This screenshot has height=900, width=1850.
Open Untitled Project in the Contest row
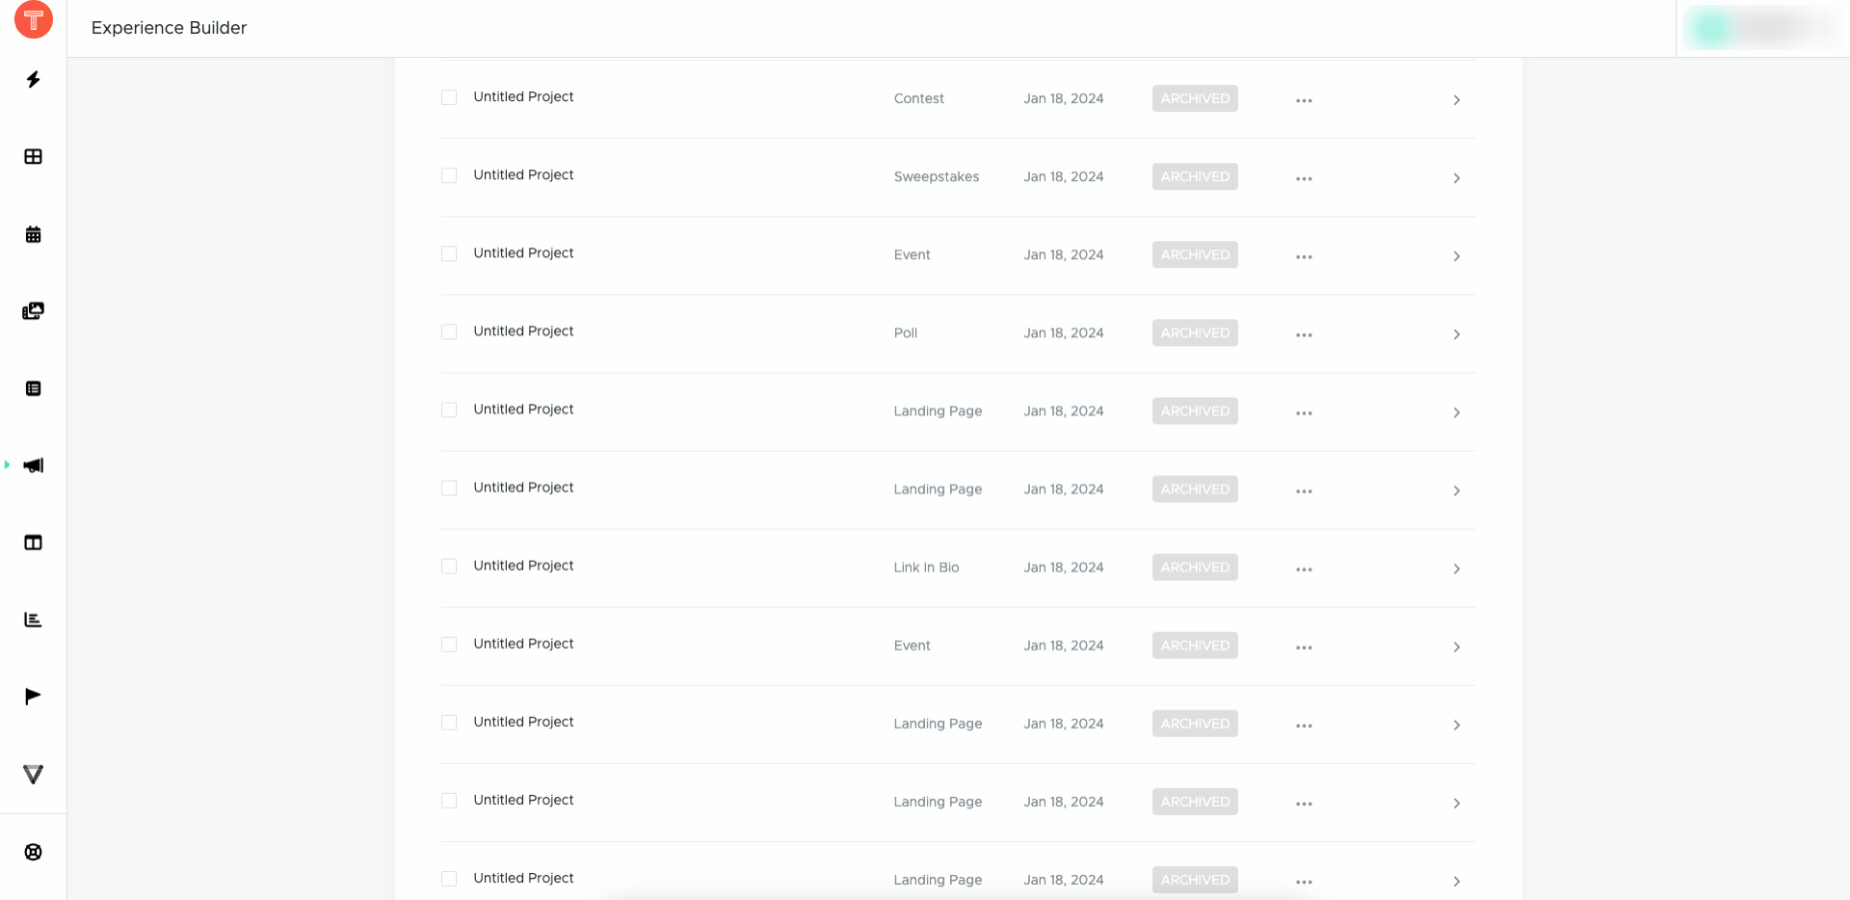click(x=523, y=97)
